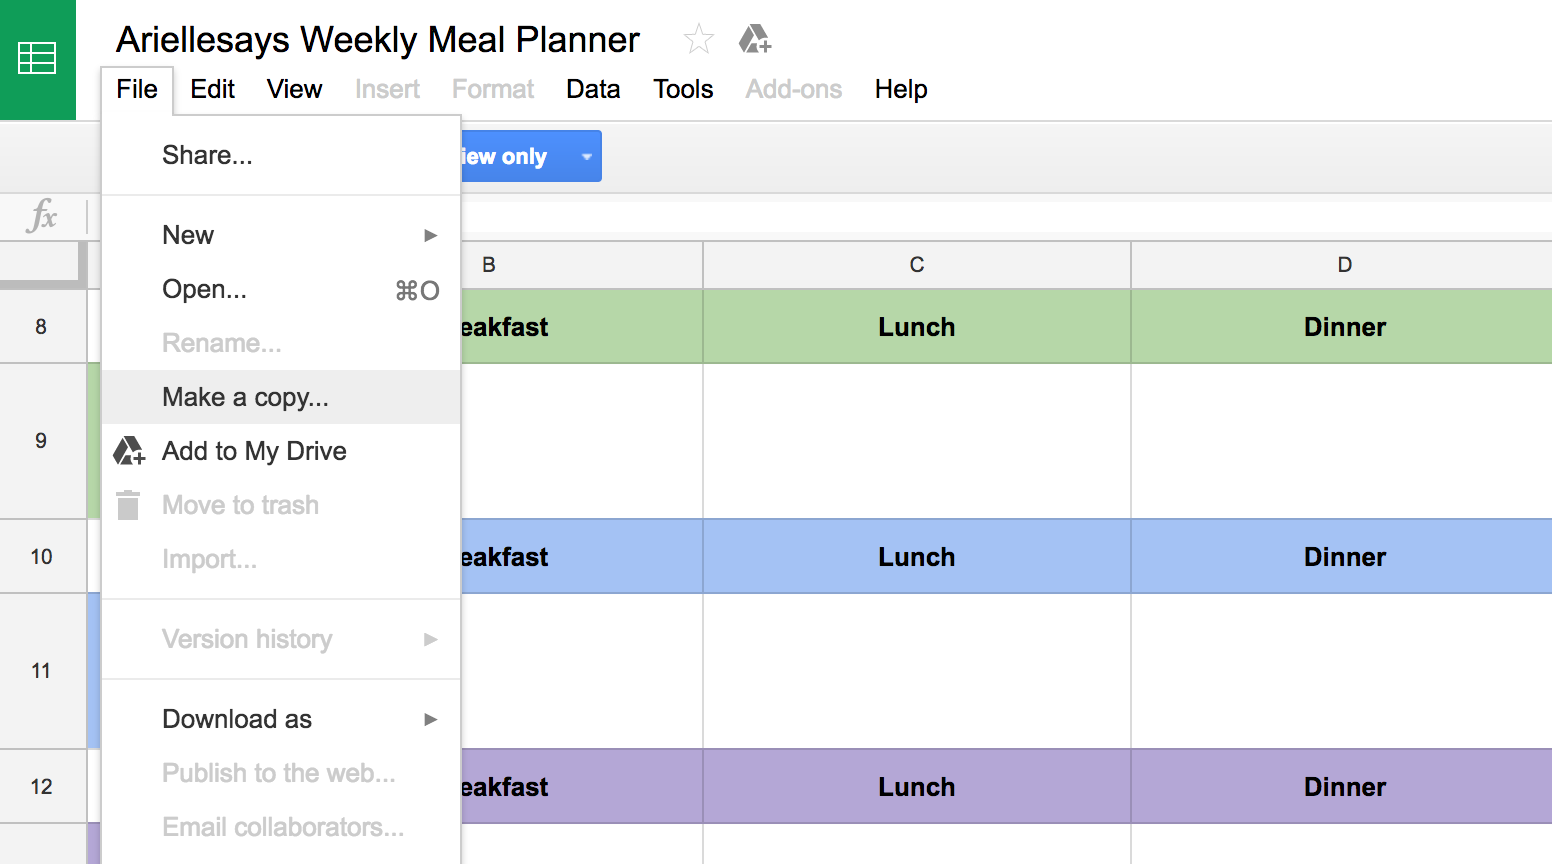Screen dimensions: 1552x864
Task: Star this document with the star icon
Action: [698, 40]
